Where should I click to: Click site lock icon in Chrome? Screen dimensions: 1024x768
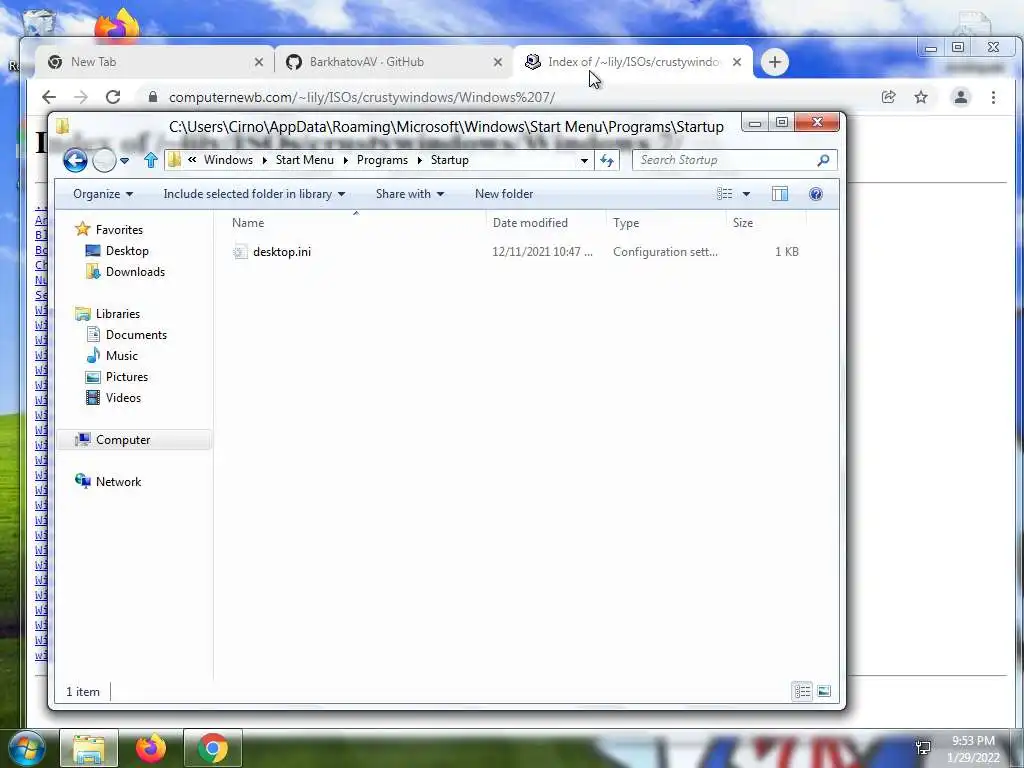153,97
